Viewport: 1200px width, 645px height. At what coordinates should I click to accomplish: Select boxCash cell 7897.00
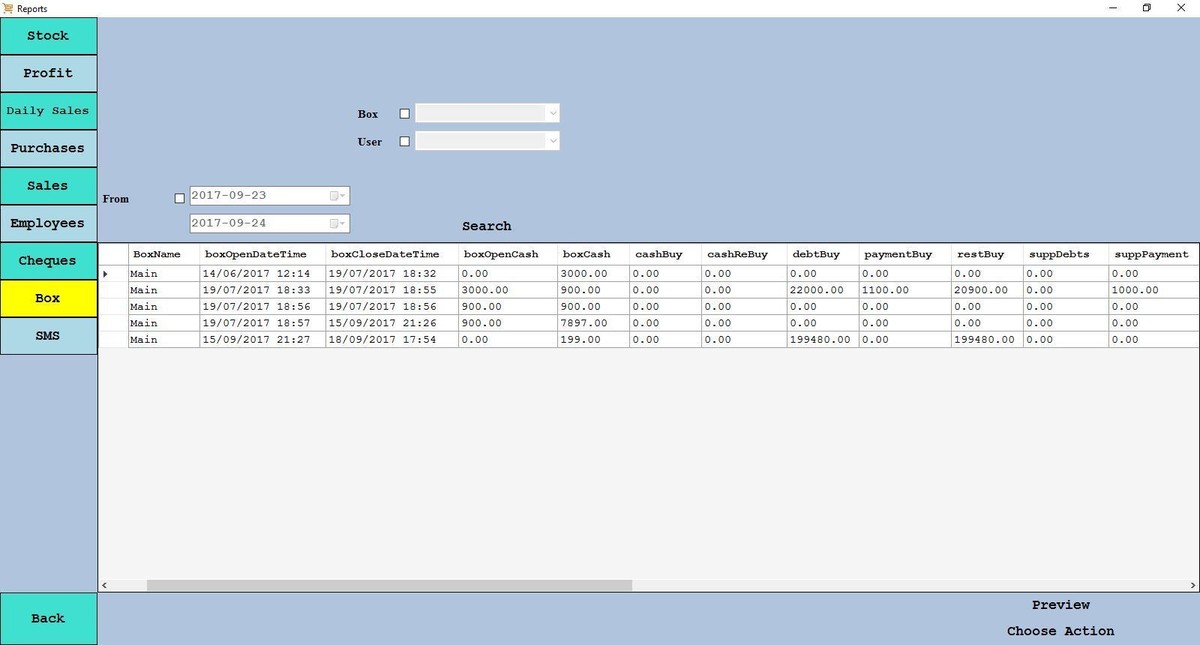coord(593,323)
